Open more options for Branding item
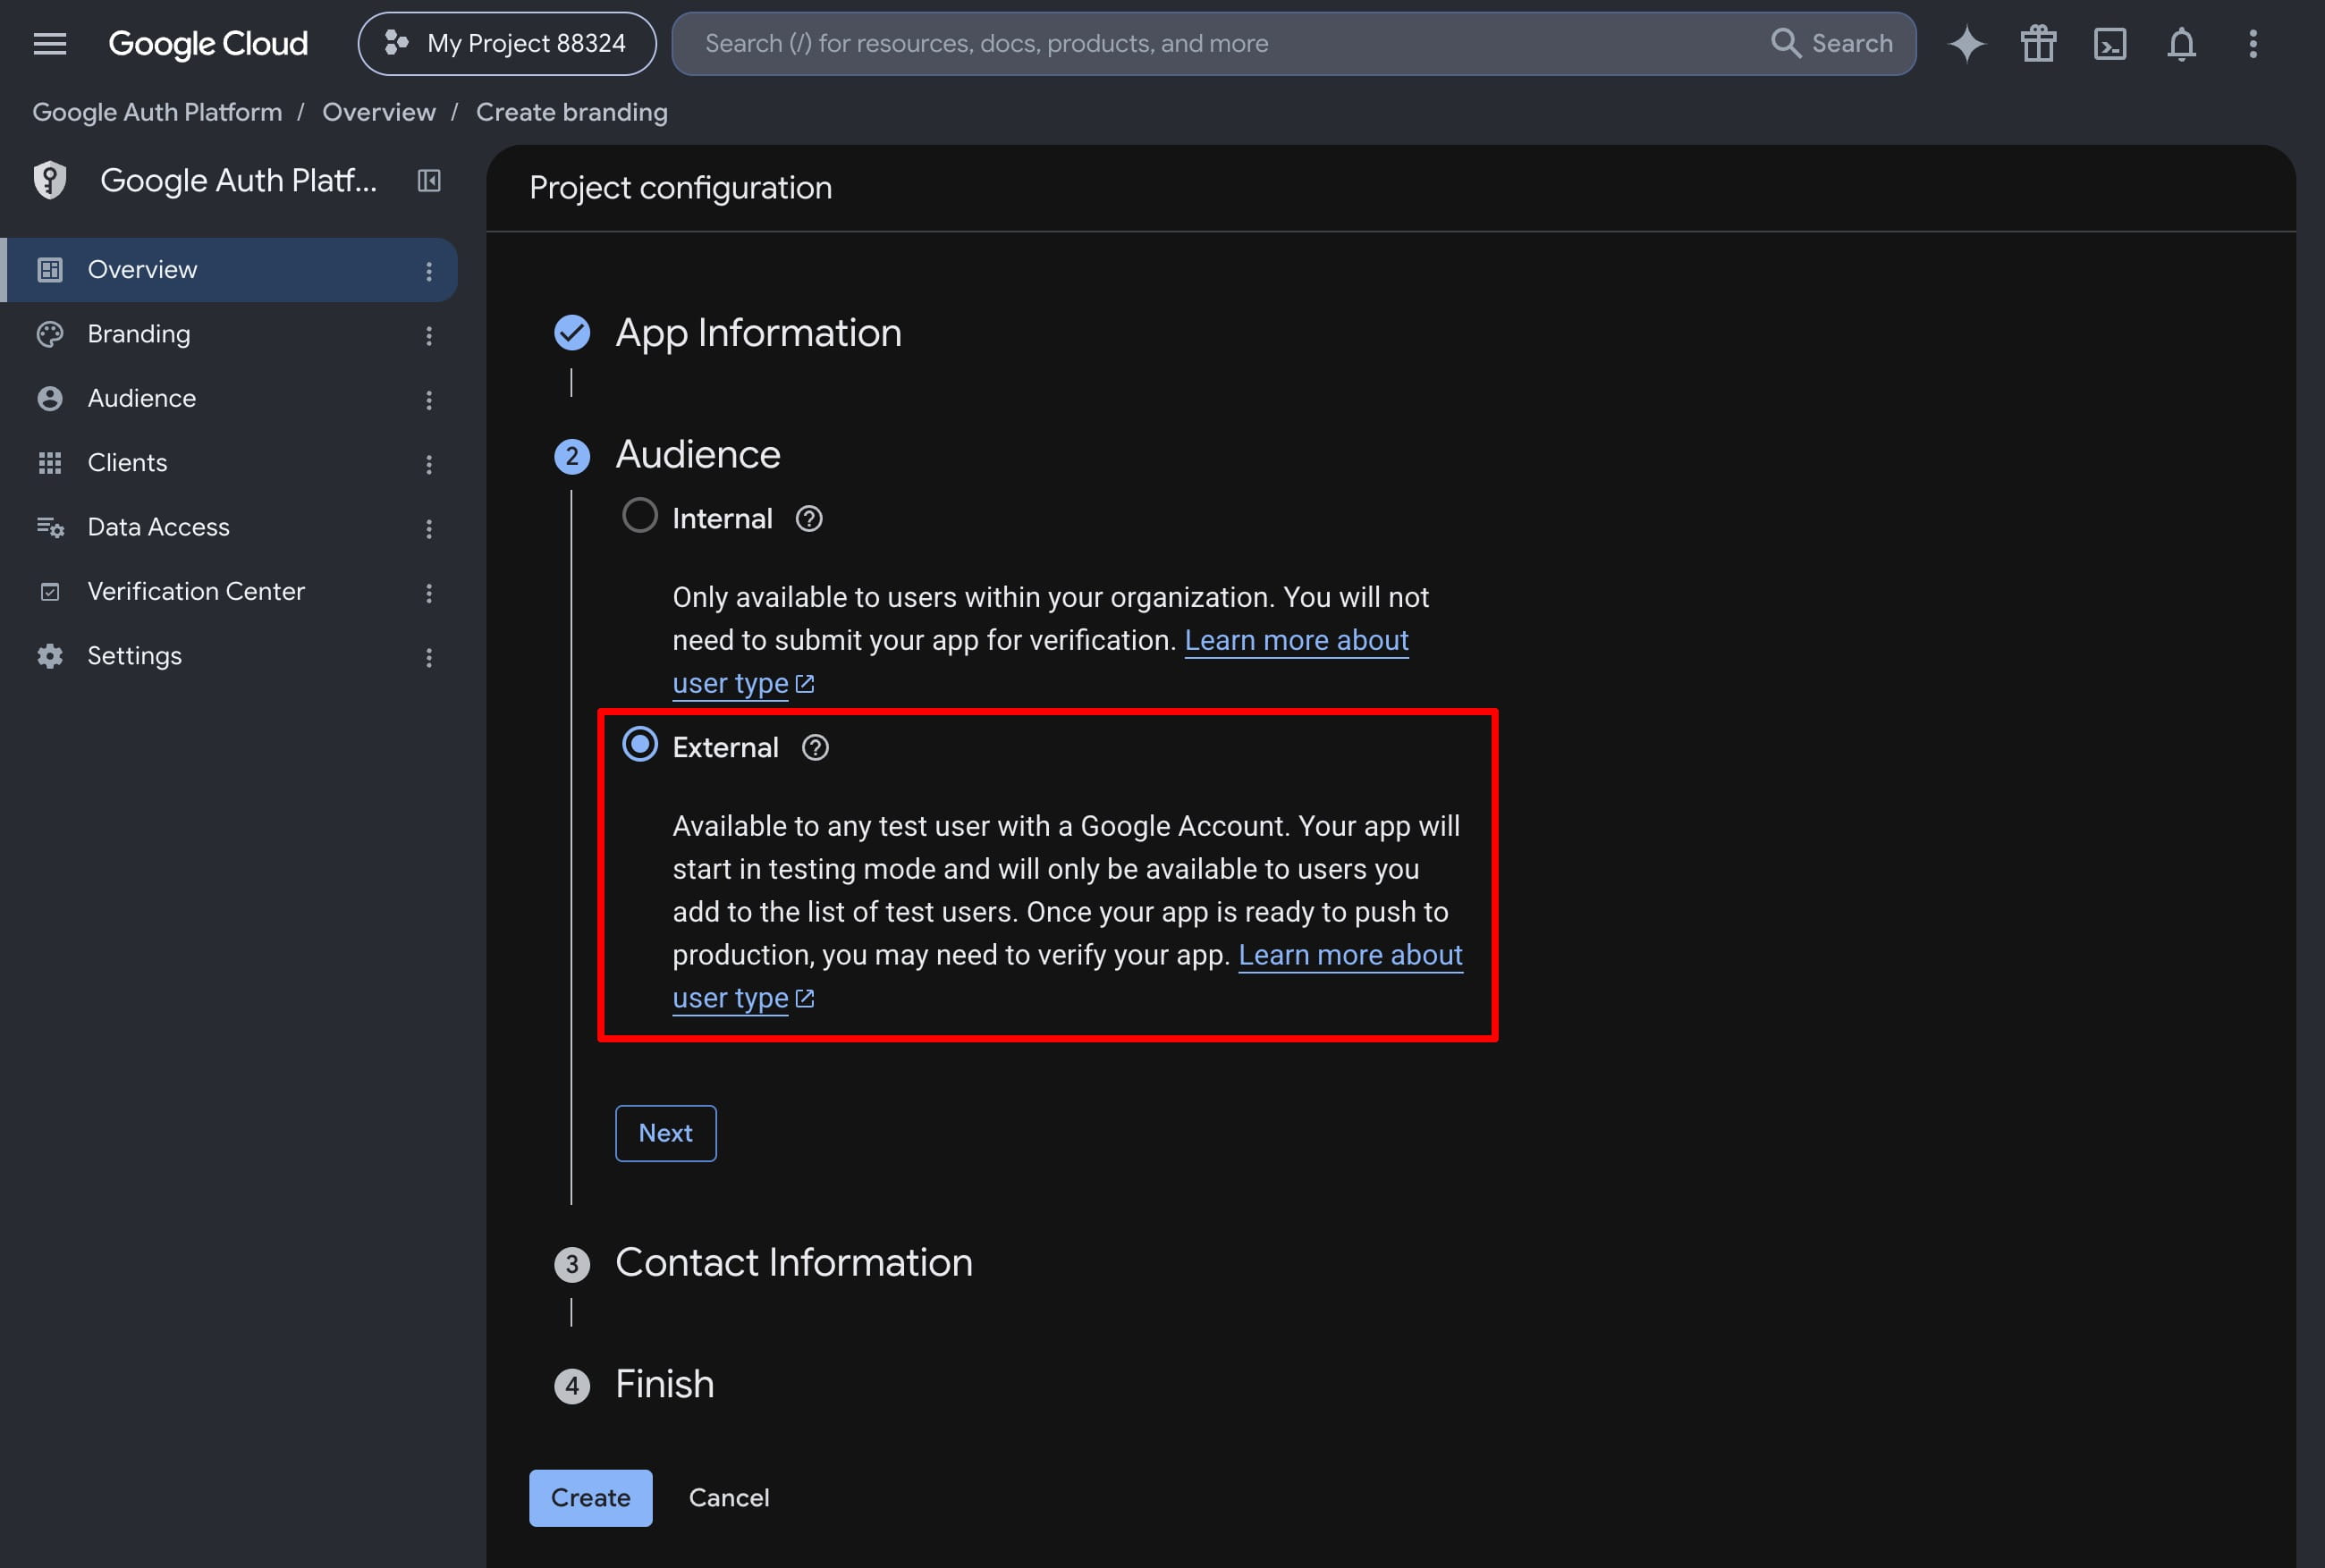The width and height of the screenshot is (2325, 1568). [x=429, y=336]
